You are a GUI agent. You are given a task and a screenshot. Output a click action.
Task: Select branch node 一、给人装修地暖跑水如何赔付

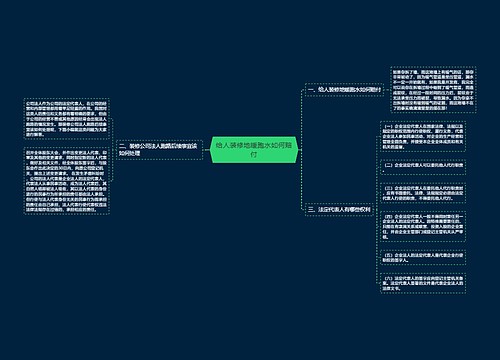344,90
